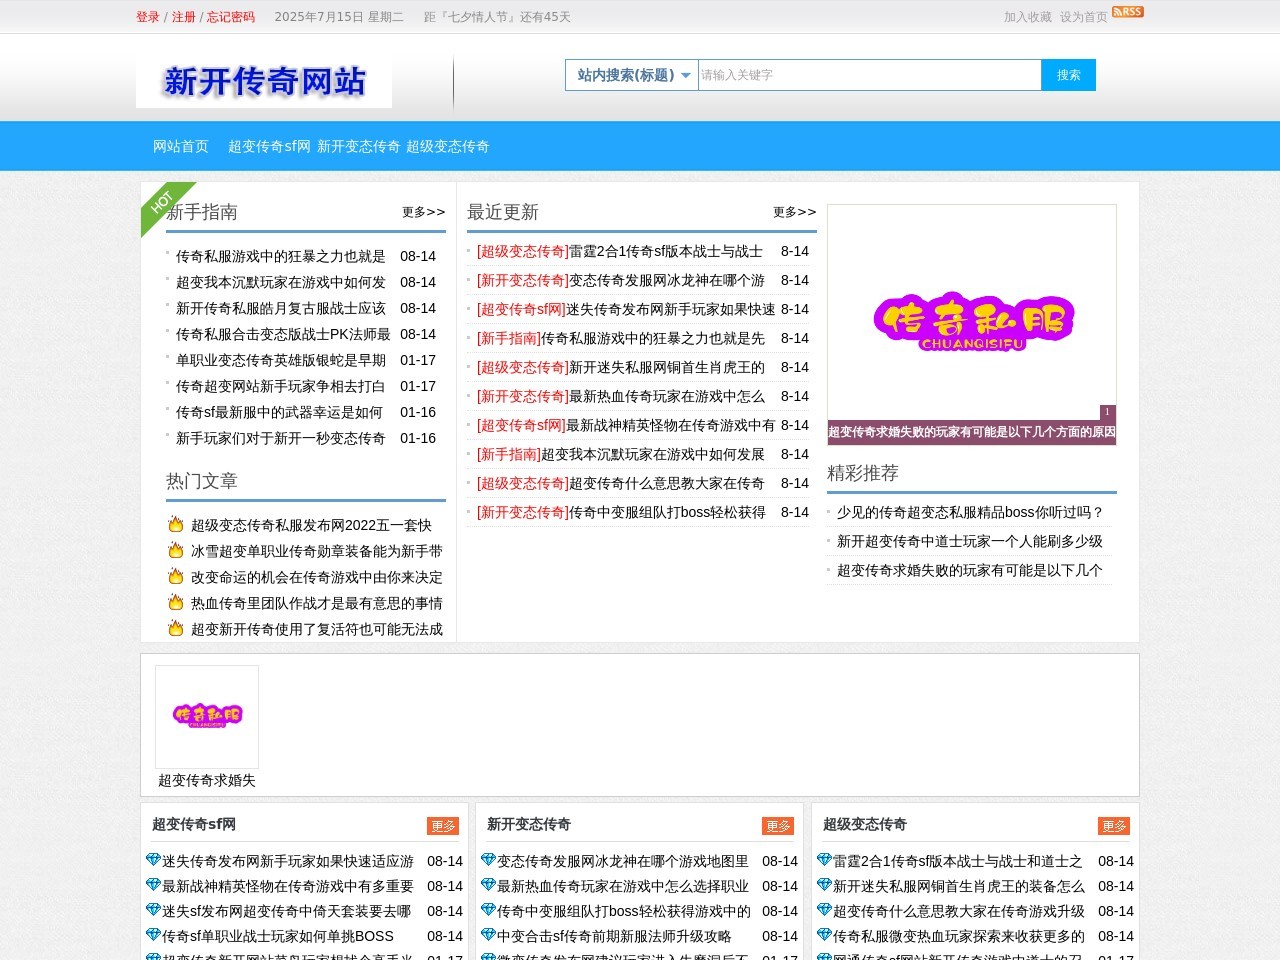This screenshot has width=1280, height=960.
Task: Click diamond icon beside 雷霆2合1传奇sf版本战士与战士和道士之
Action: (824, 860)
